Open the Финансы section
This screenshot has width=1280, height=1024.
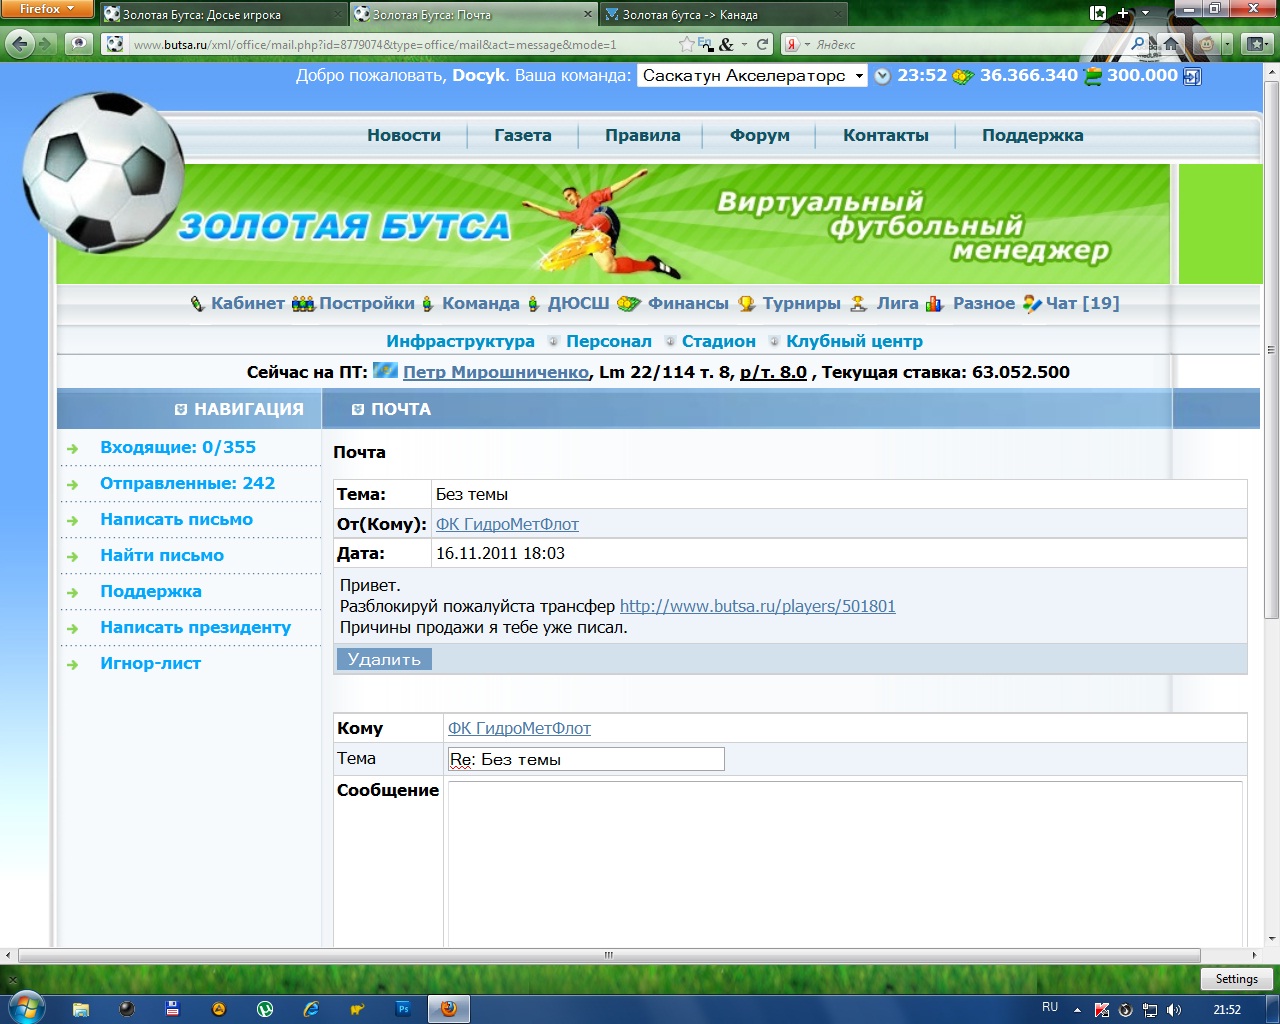[687, 304]
